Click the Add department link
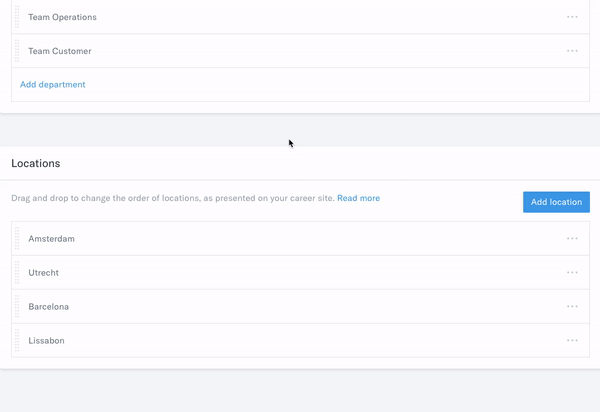Screen dimensions: 600x412 52,85
